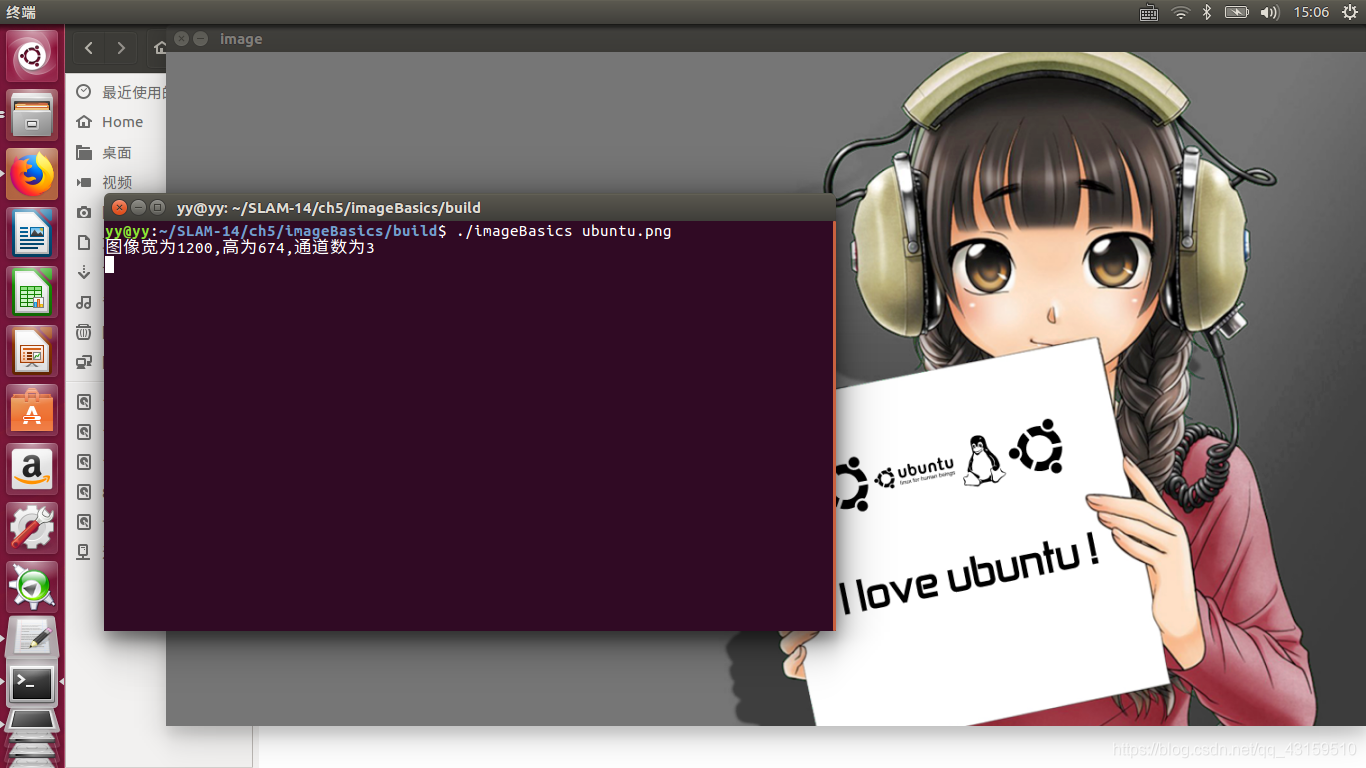Open keyboard input indicator in top panel
Screen dimensions: 1366x768
point(1149,12)
